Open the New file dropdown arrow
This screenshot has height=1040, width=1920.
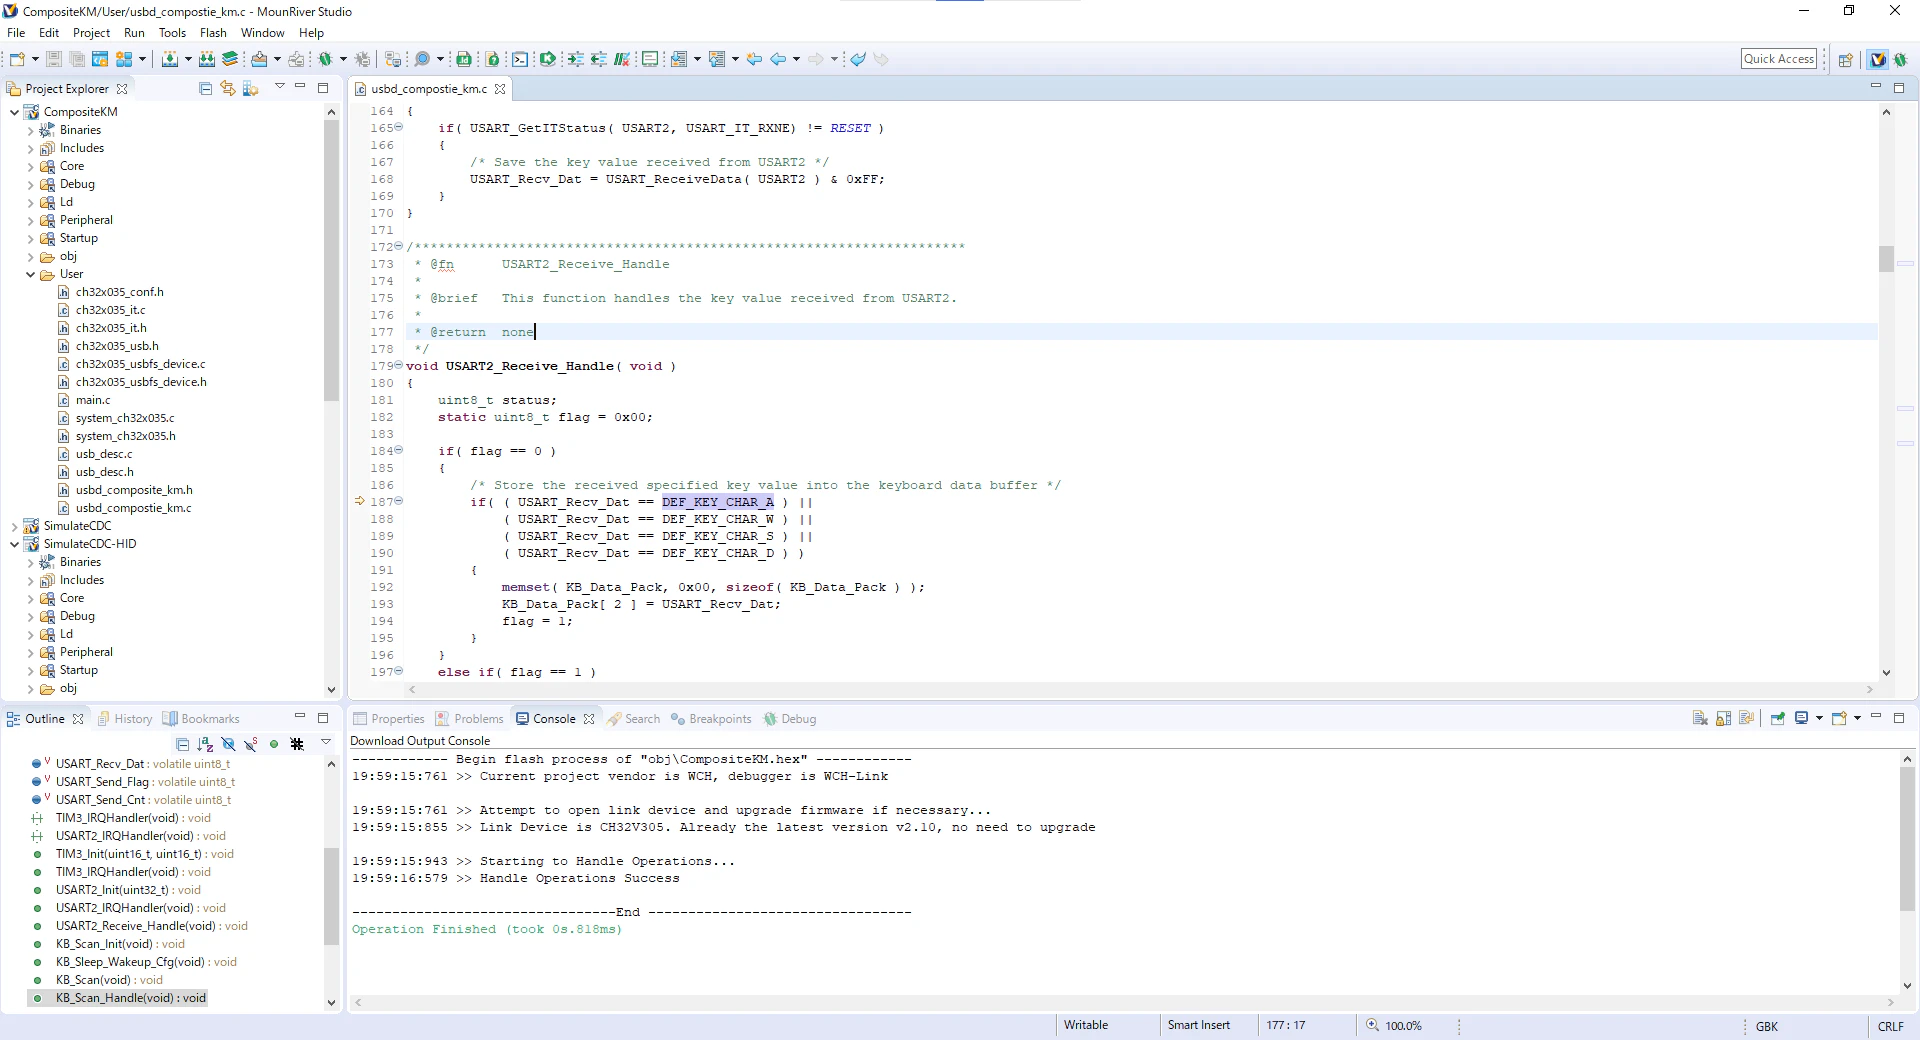[36, 59]
